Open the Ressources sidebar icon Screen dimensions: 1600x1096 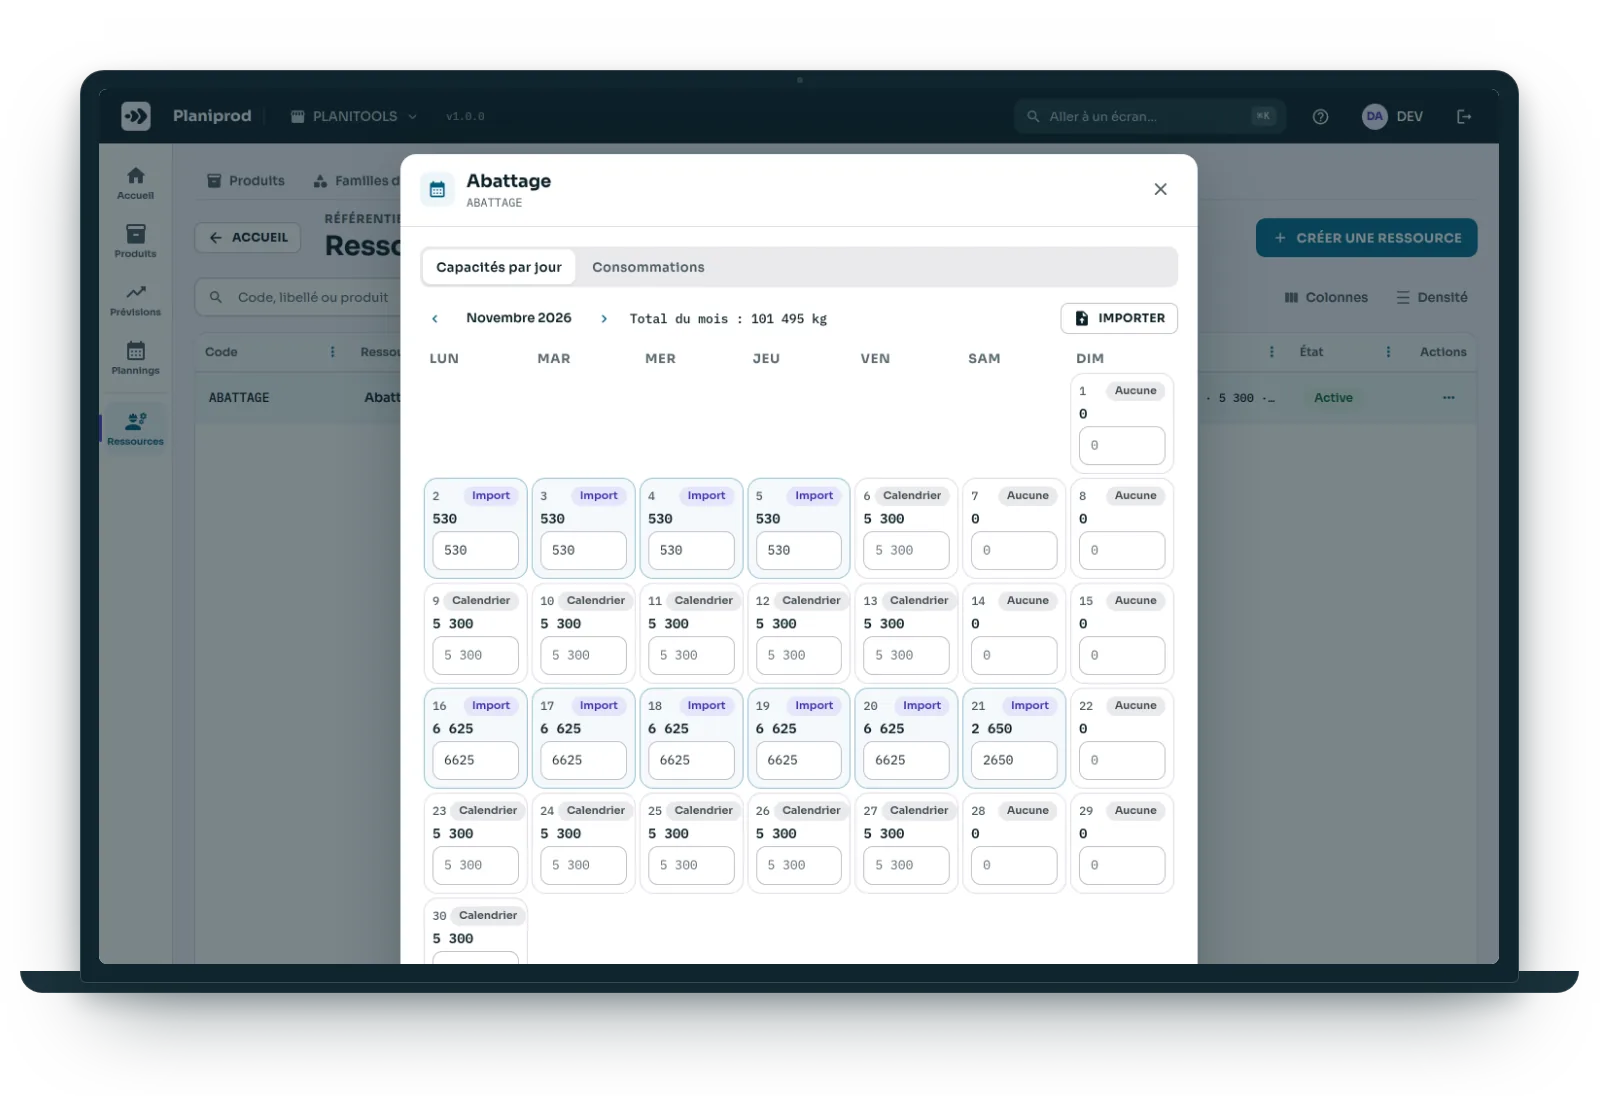pos(135,428)
